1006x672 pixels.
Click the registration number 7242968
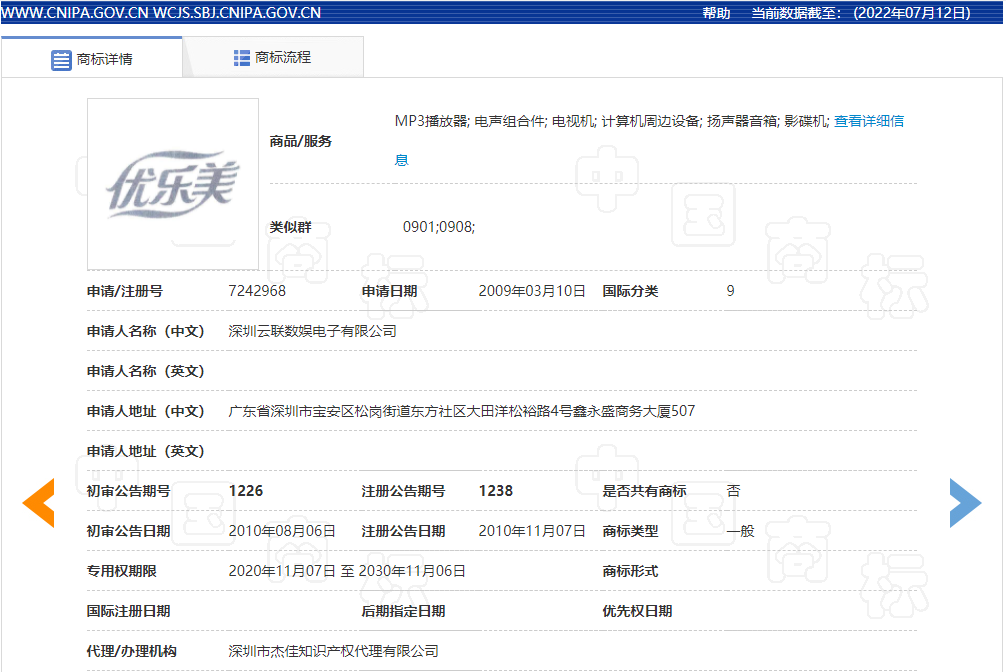[257, 291]
